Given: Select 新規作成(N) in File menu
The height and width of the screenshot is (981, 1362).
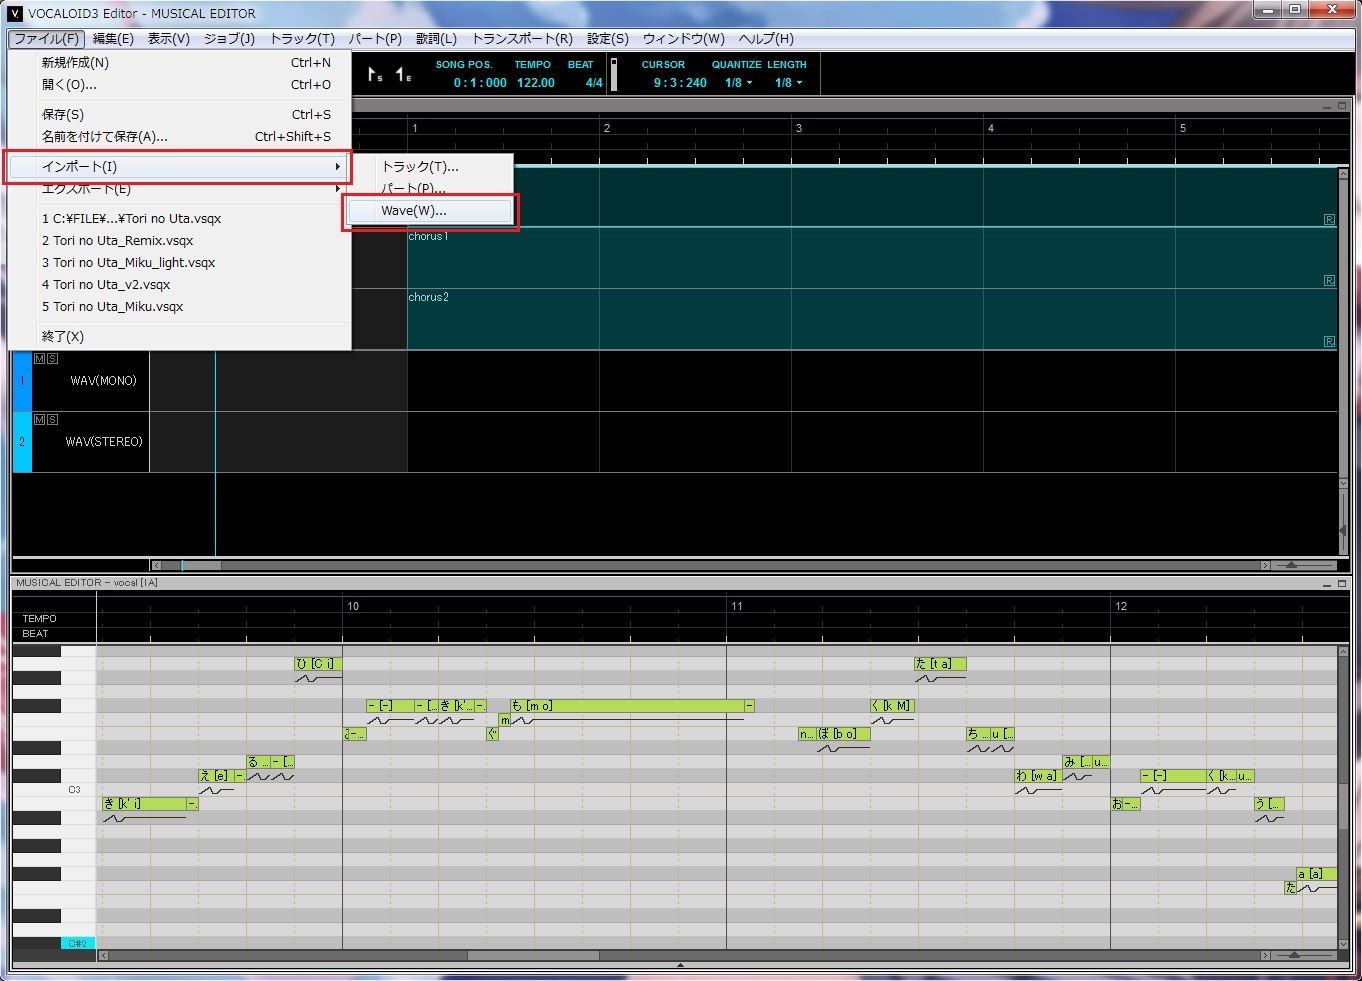Looking at the screenshot, I should point(179,63).
